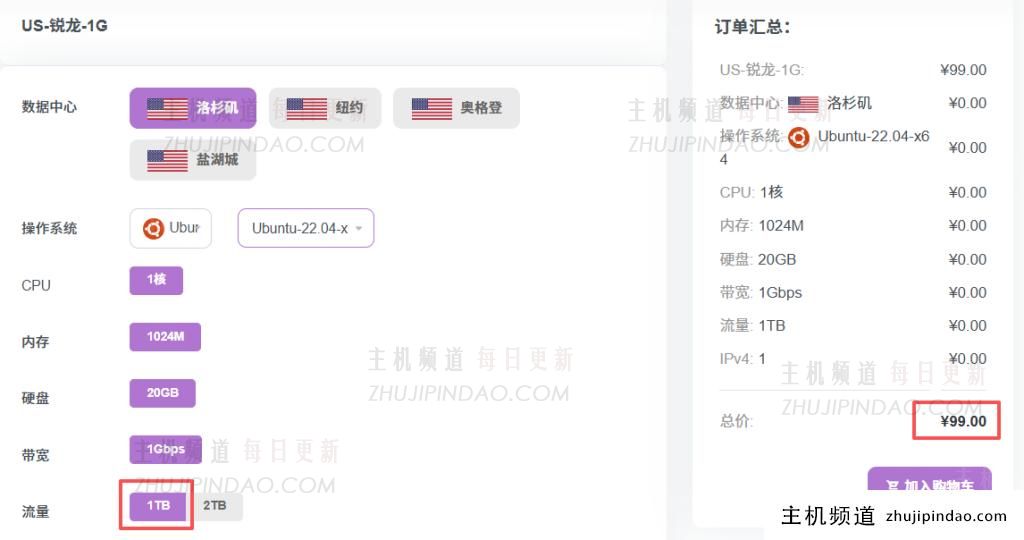Click the 带宽: 1Gbps summary line
The image size is (1024, 540).
tap(761, 293)
